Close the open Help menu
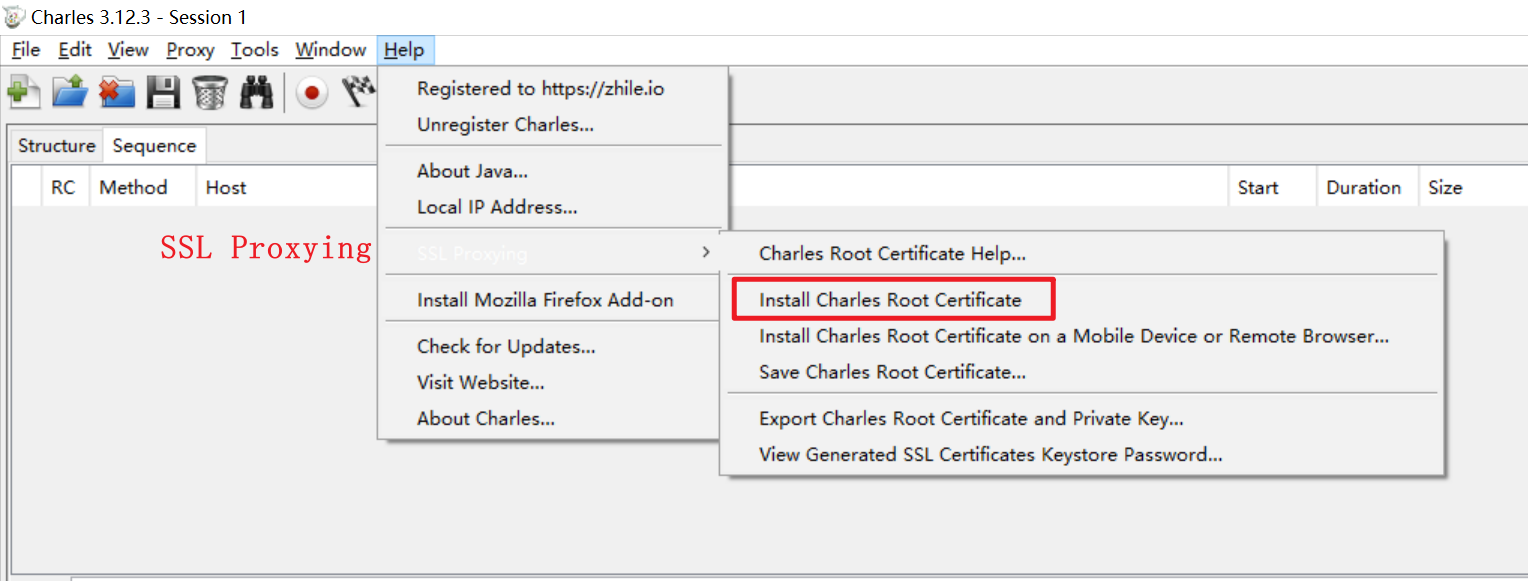Image resolution: width=1528 pixels, height=581 pixels. click(x=405, y=50)
